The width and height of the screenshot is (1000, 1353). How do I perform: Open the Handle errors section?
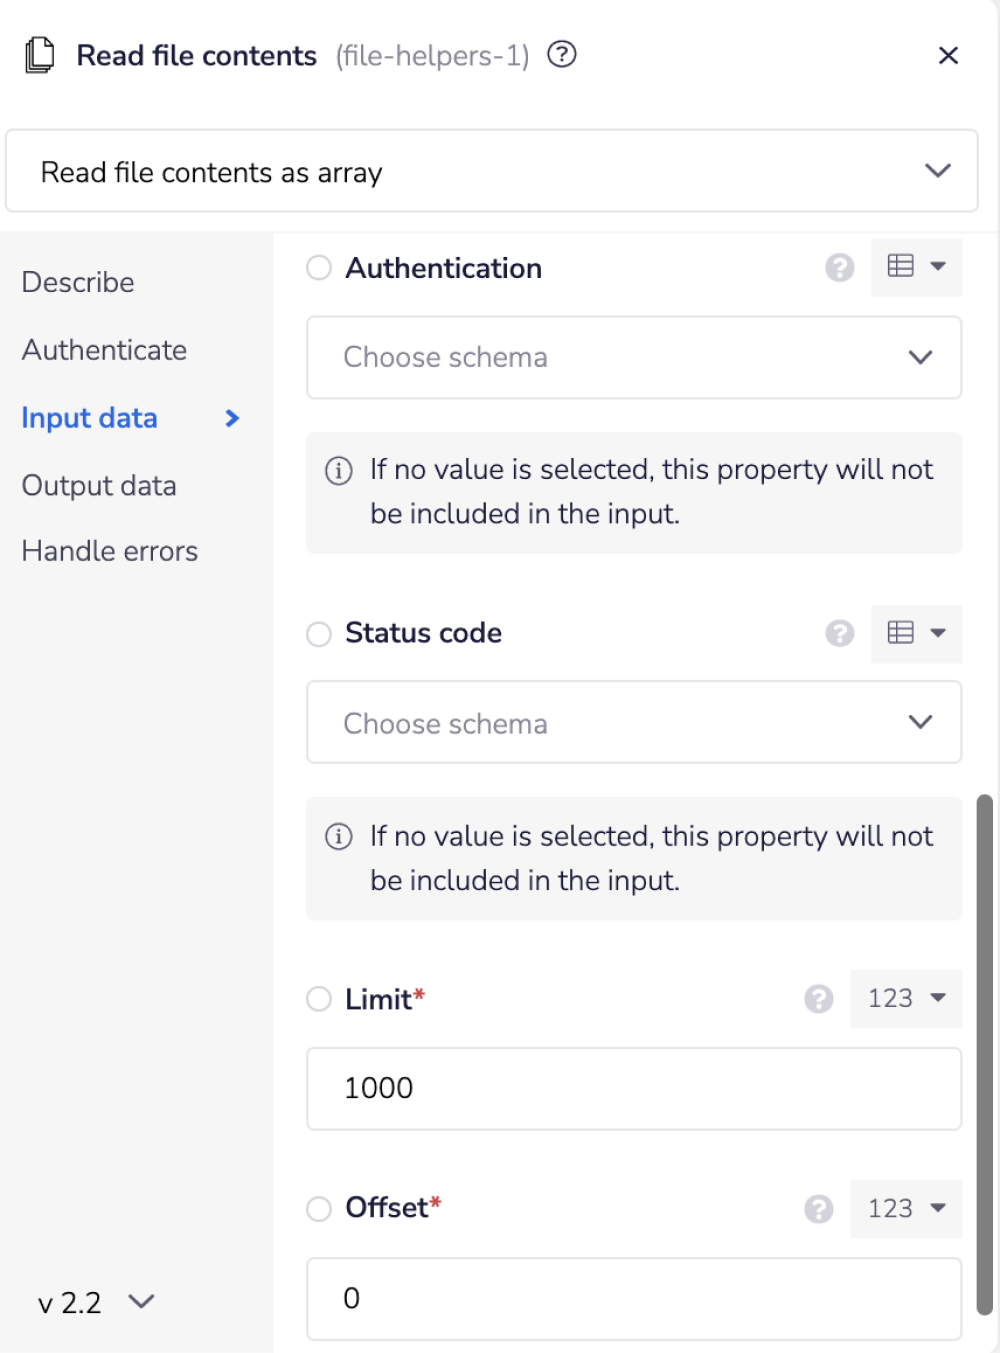tap(110, 551)
